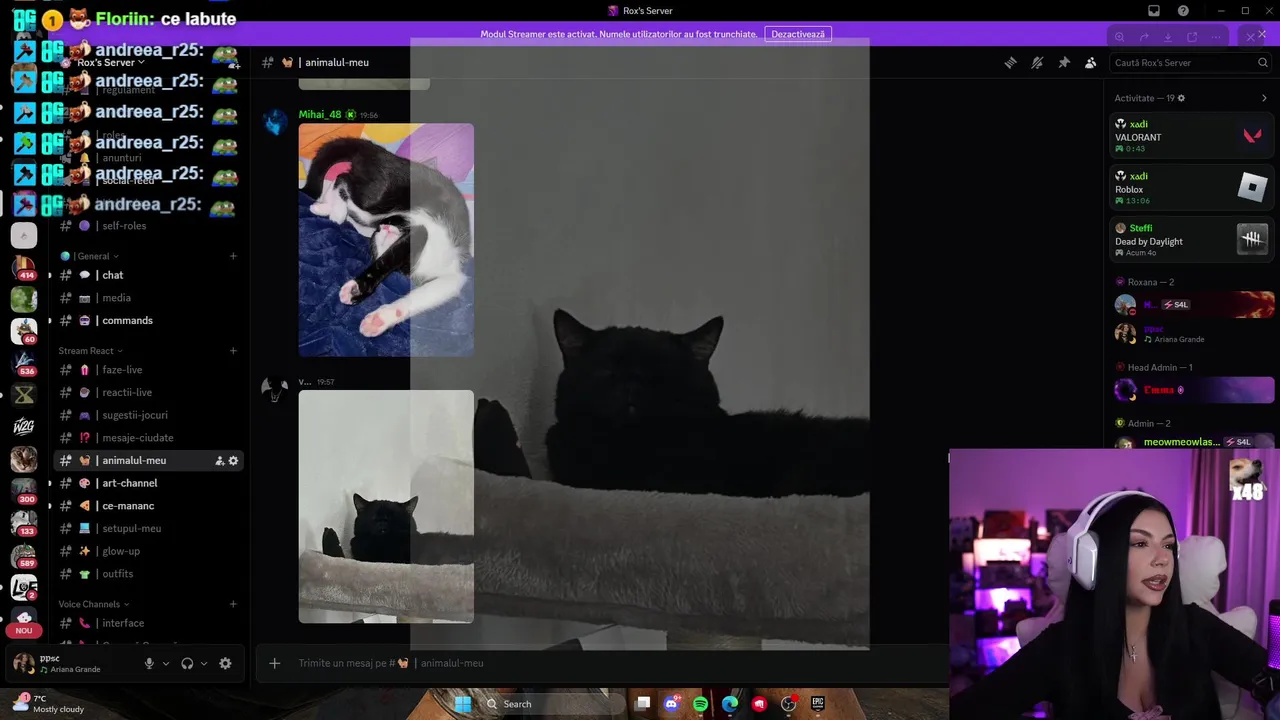1280x720 pixels.
Task: Open the commands channel
Action: (x=148, y=321)
